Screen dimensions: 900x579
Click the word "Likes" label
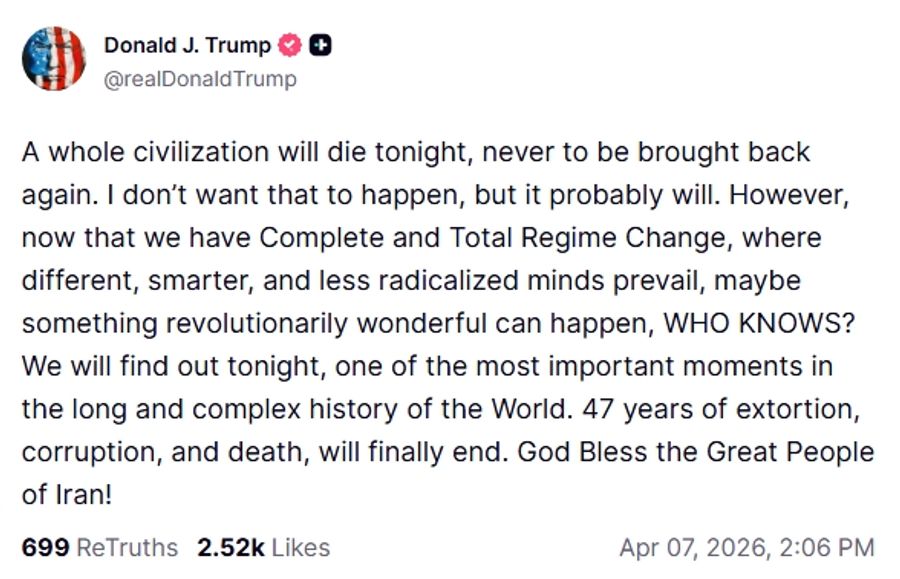tap(301, 547)
